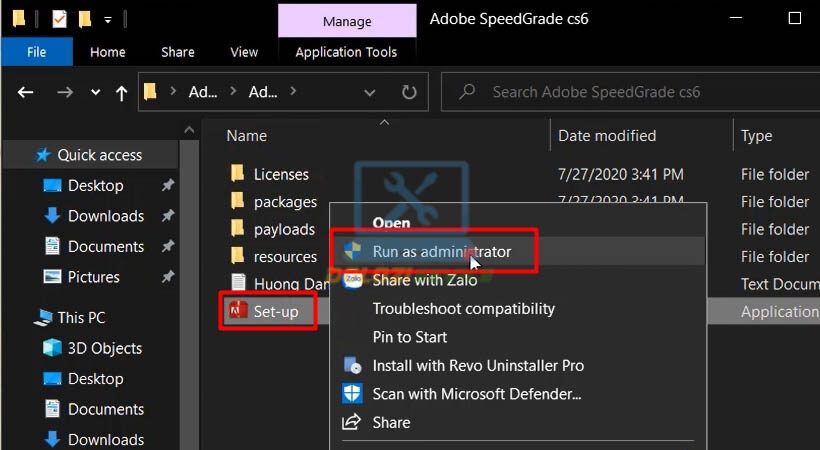The image size is (820, 450).
Task: Expand the address bar history dropdown
Action: [370, 92]
